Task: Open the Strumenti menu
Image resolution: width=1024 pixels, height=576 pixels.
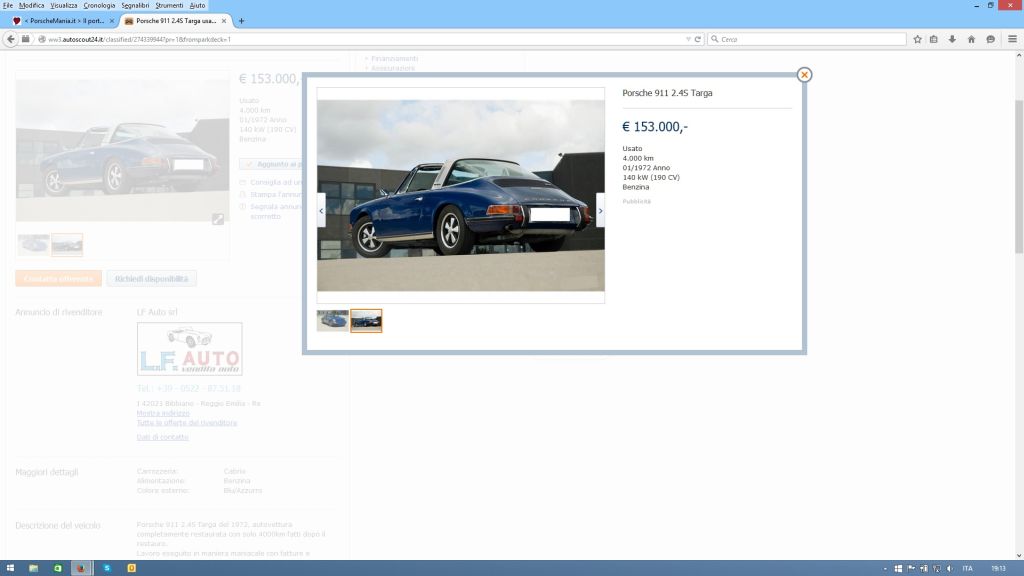Action: [169, 5]
